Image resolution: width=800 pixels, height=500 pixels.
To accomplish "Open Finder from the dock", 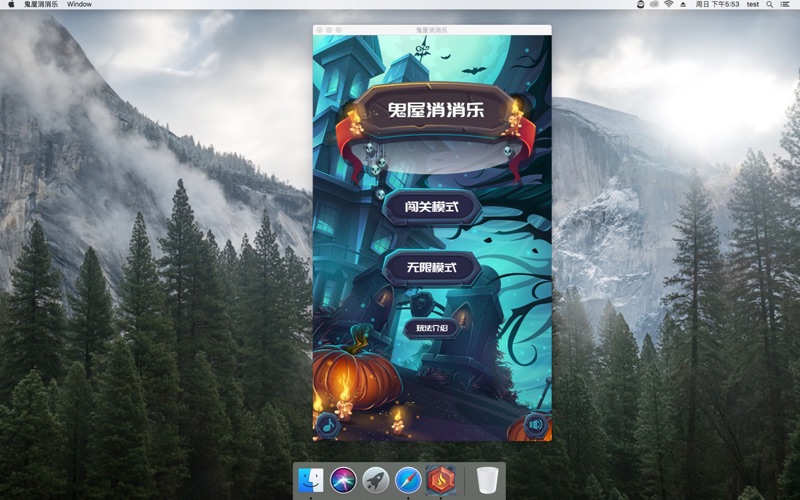I will coord(311,480).
